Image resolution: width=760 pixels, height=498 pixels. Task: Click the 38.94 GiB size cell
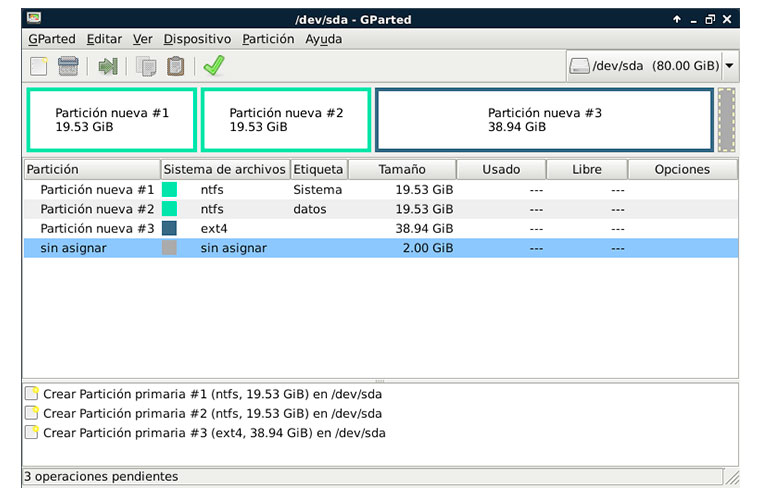424,228
